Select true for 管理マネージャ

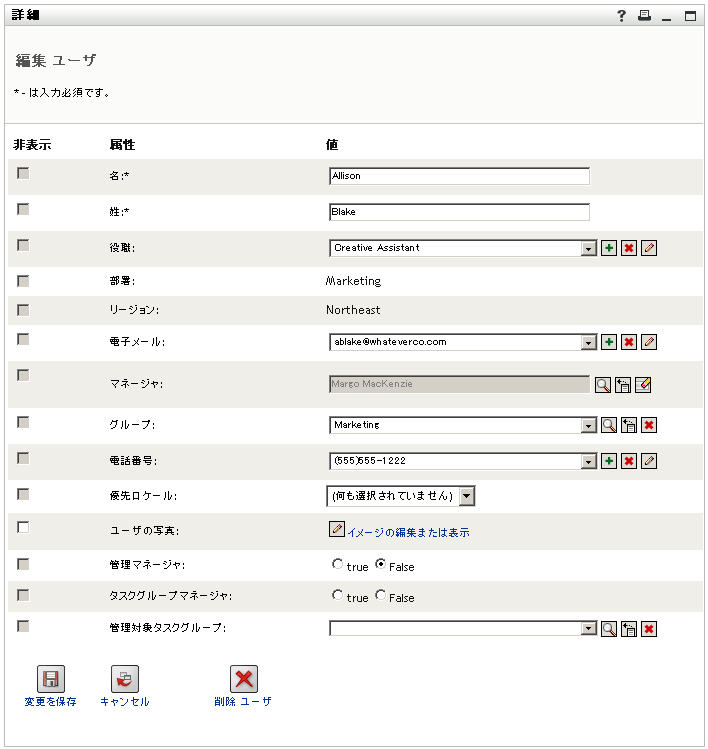pos(337,564)
